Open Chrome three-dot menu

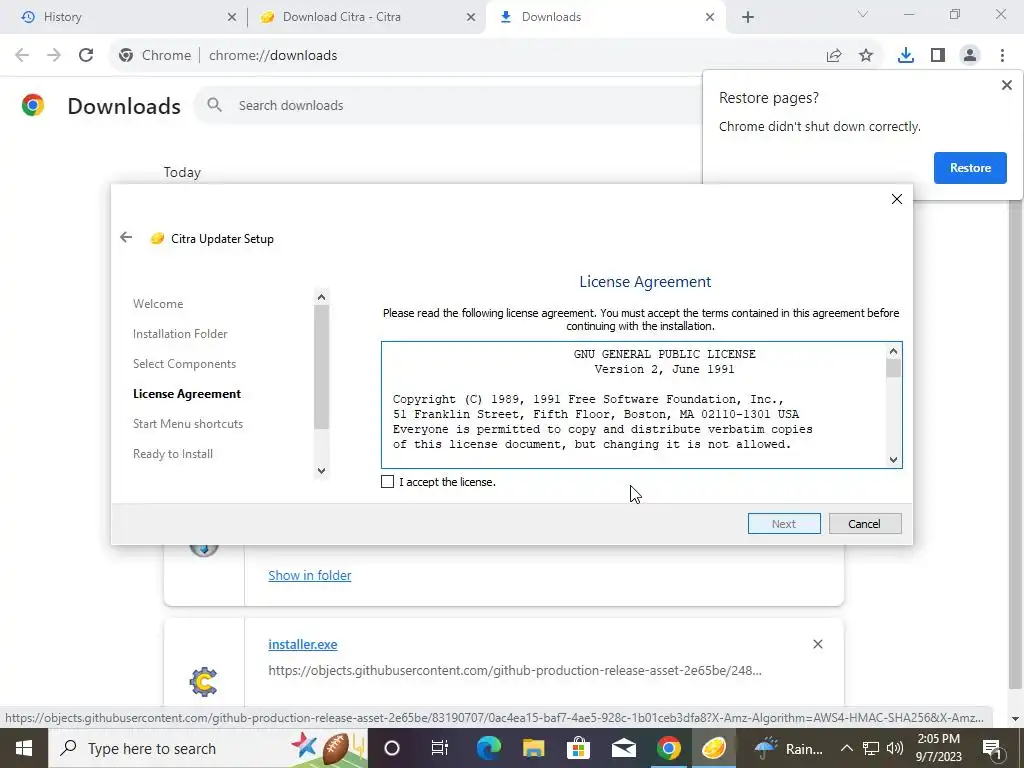click(1002, 56)
